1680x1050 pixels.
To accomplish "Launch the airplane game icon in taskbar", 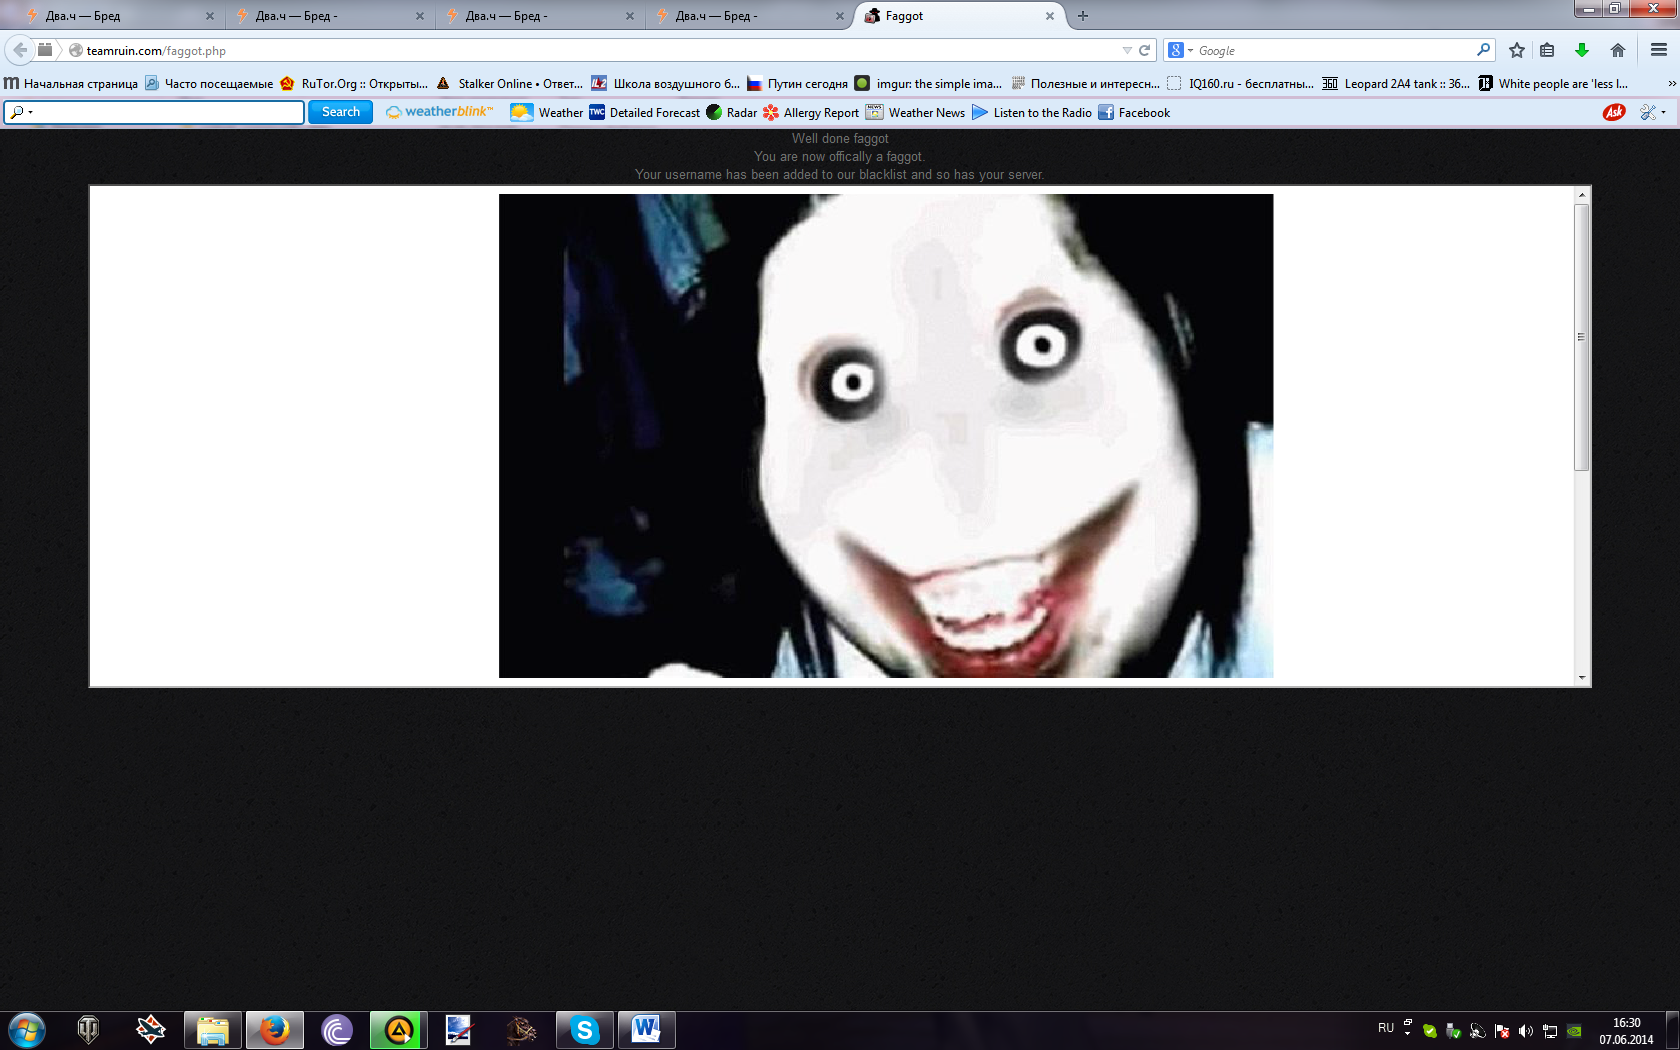I will (x=151, y=1030).
